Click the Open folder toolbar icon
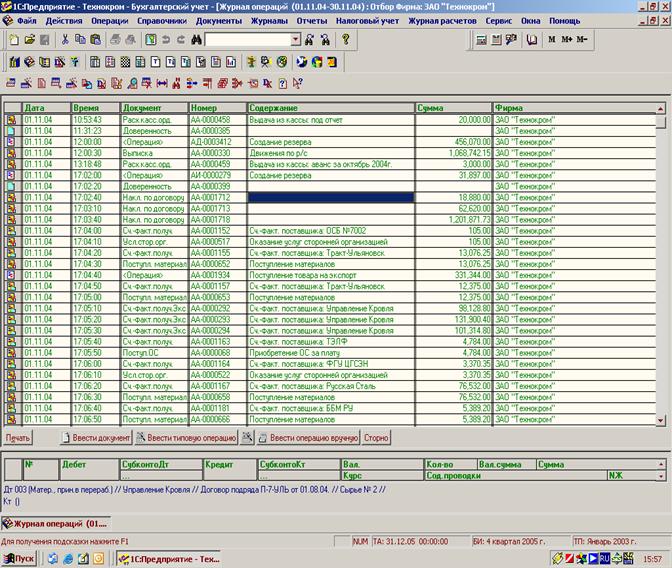This screenshot has width=672, height=568. pos(28,39)
